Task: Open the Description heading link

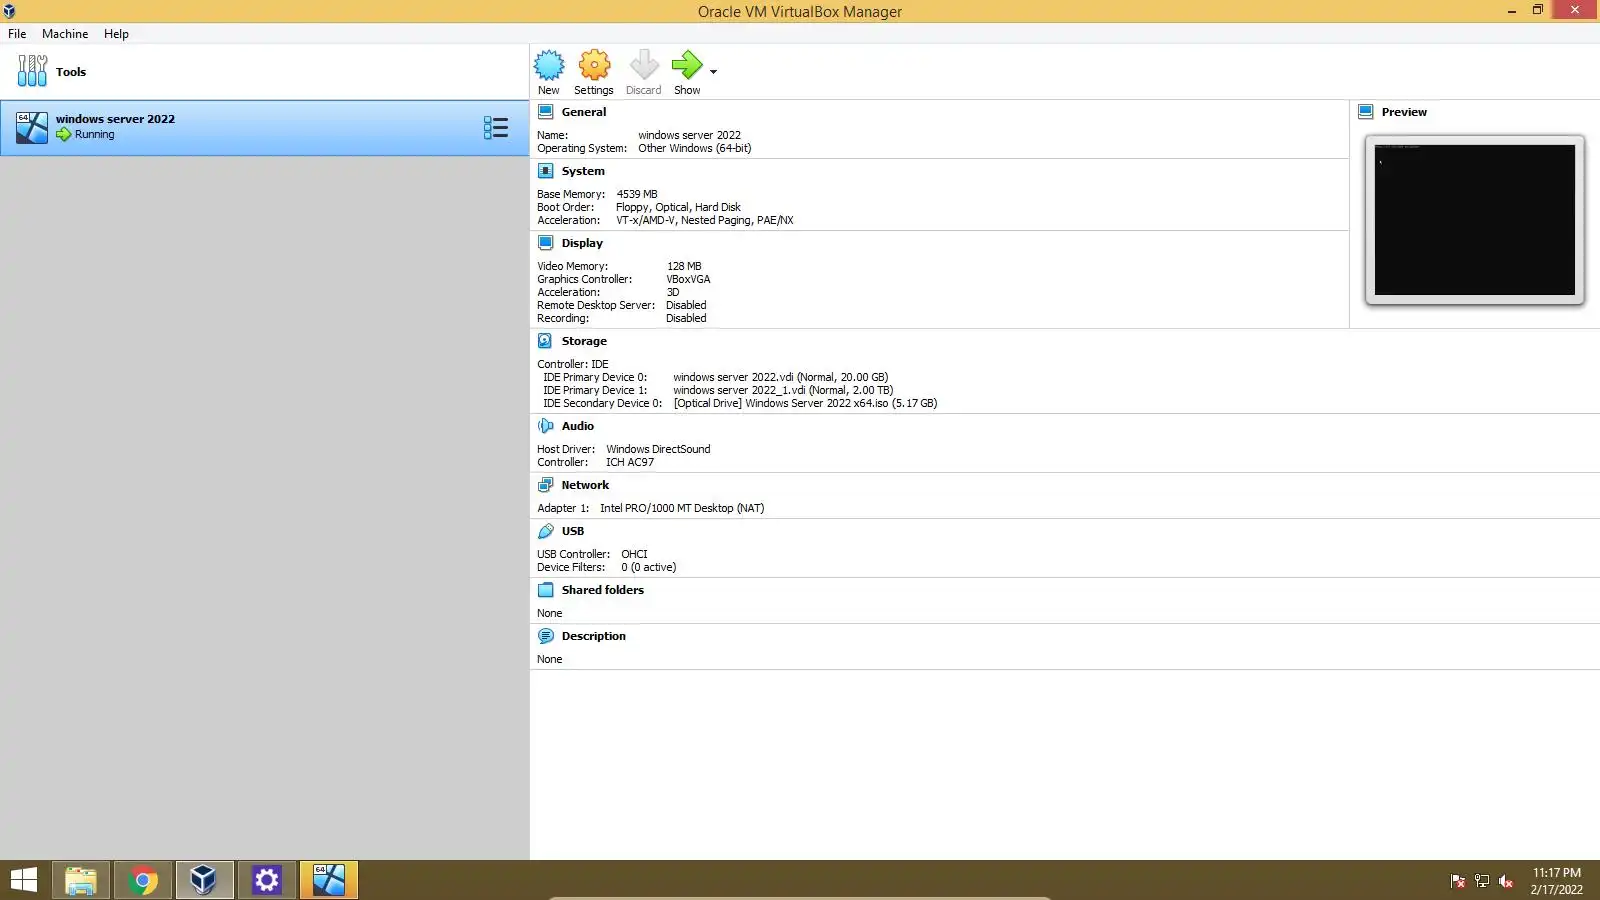Action: (x=594, y=636)
